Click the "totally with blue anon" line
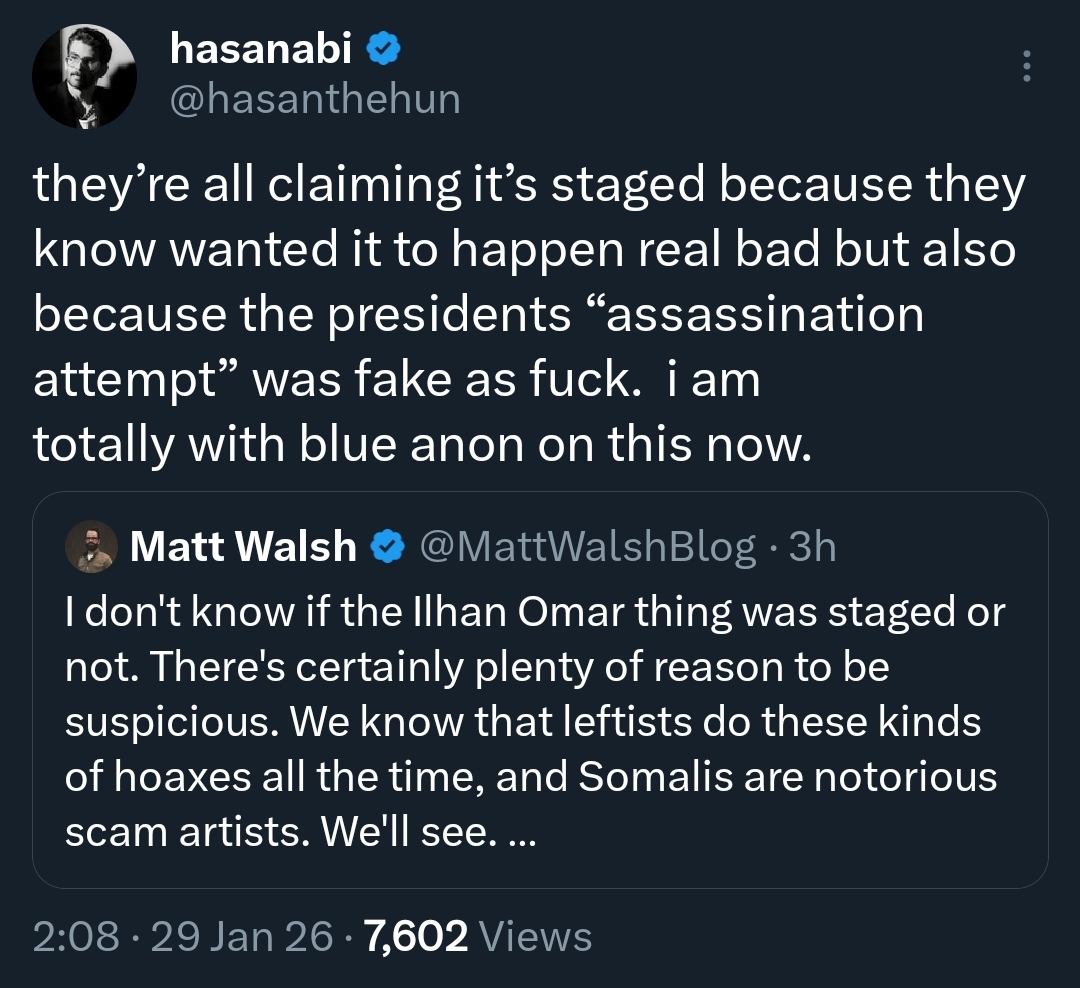1080x988 pixels. click(x=420, y=444)
